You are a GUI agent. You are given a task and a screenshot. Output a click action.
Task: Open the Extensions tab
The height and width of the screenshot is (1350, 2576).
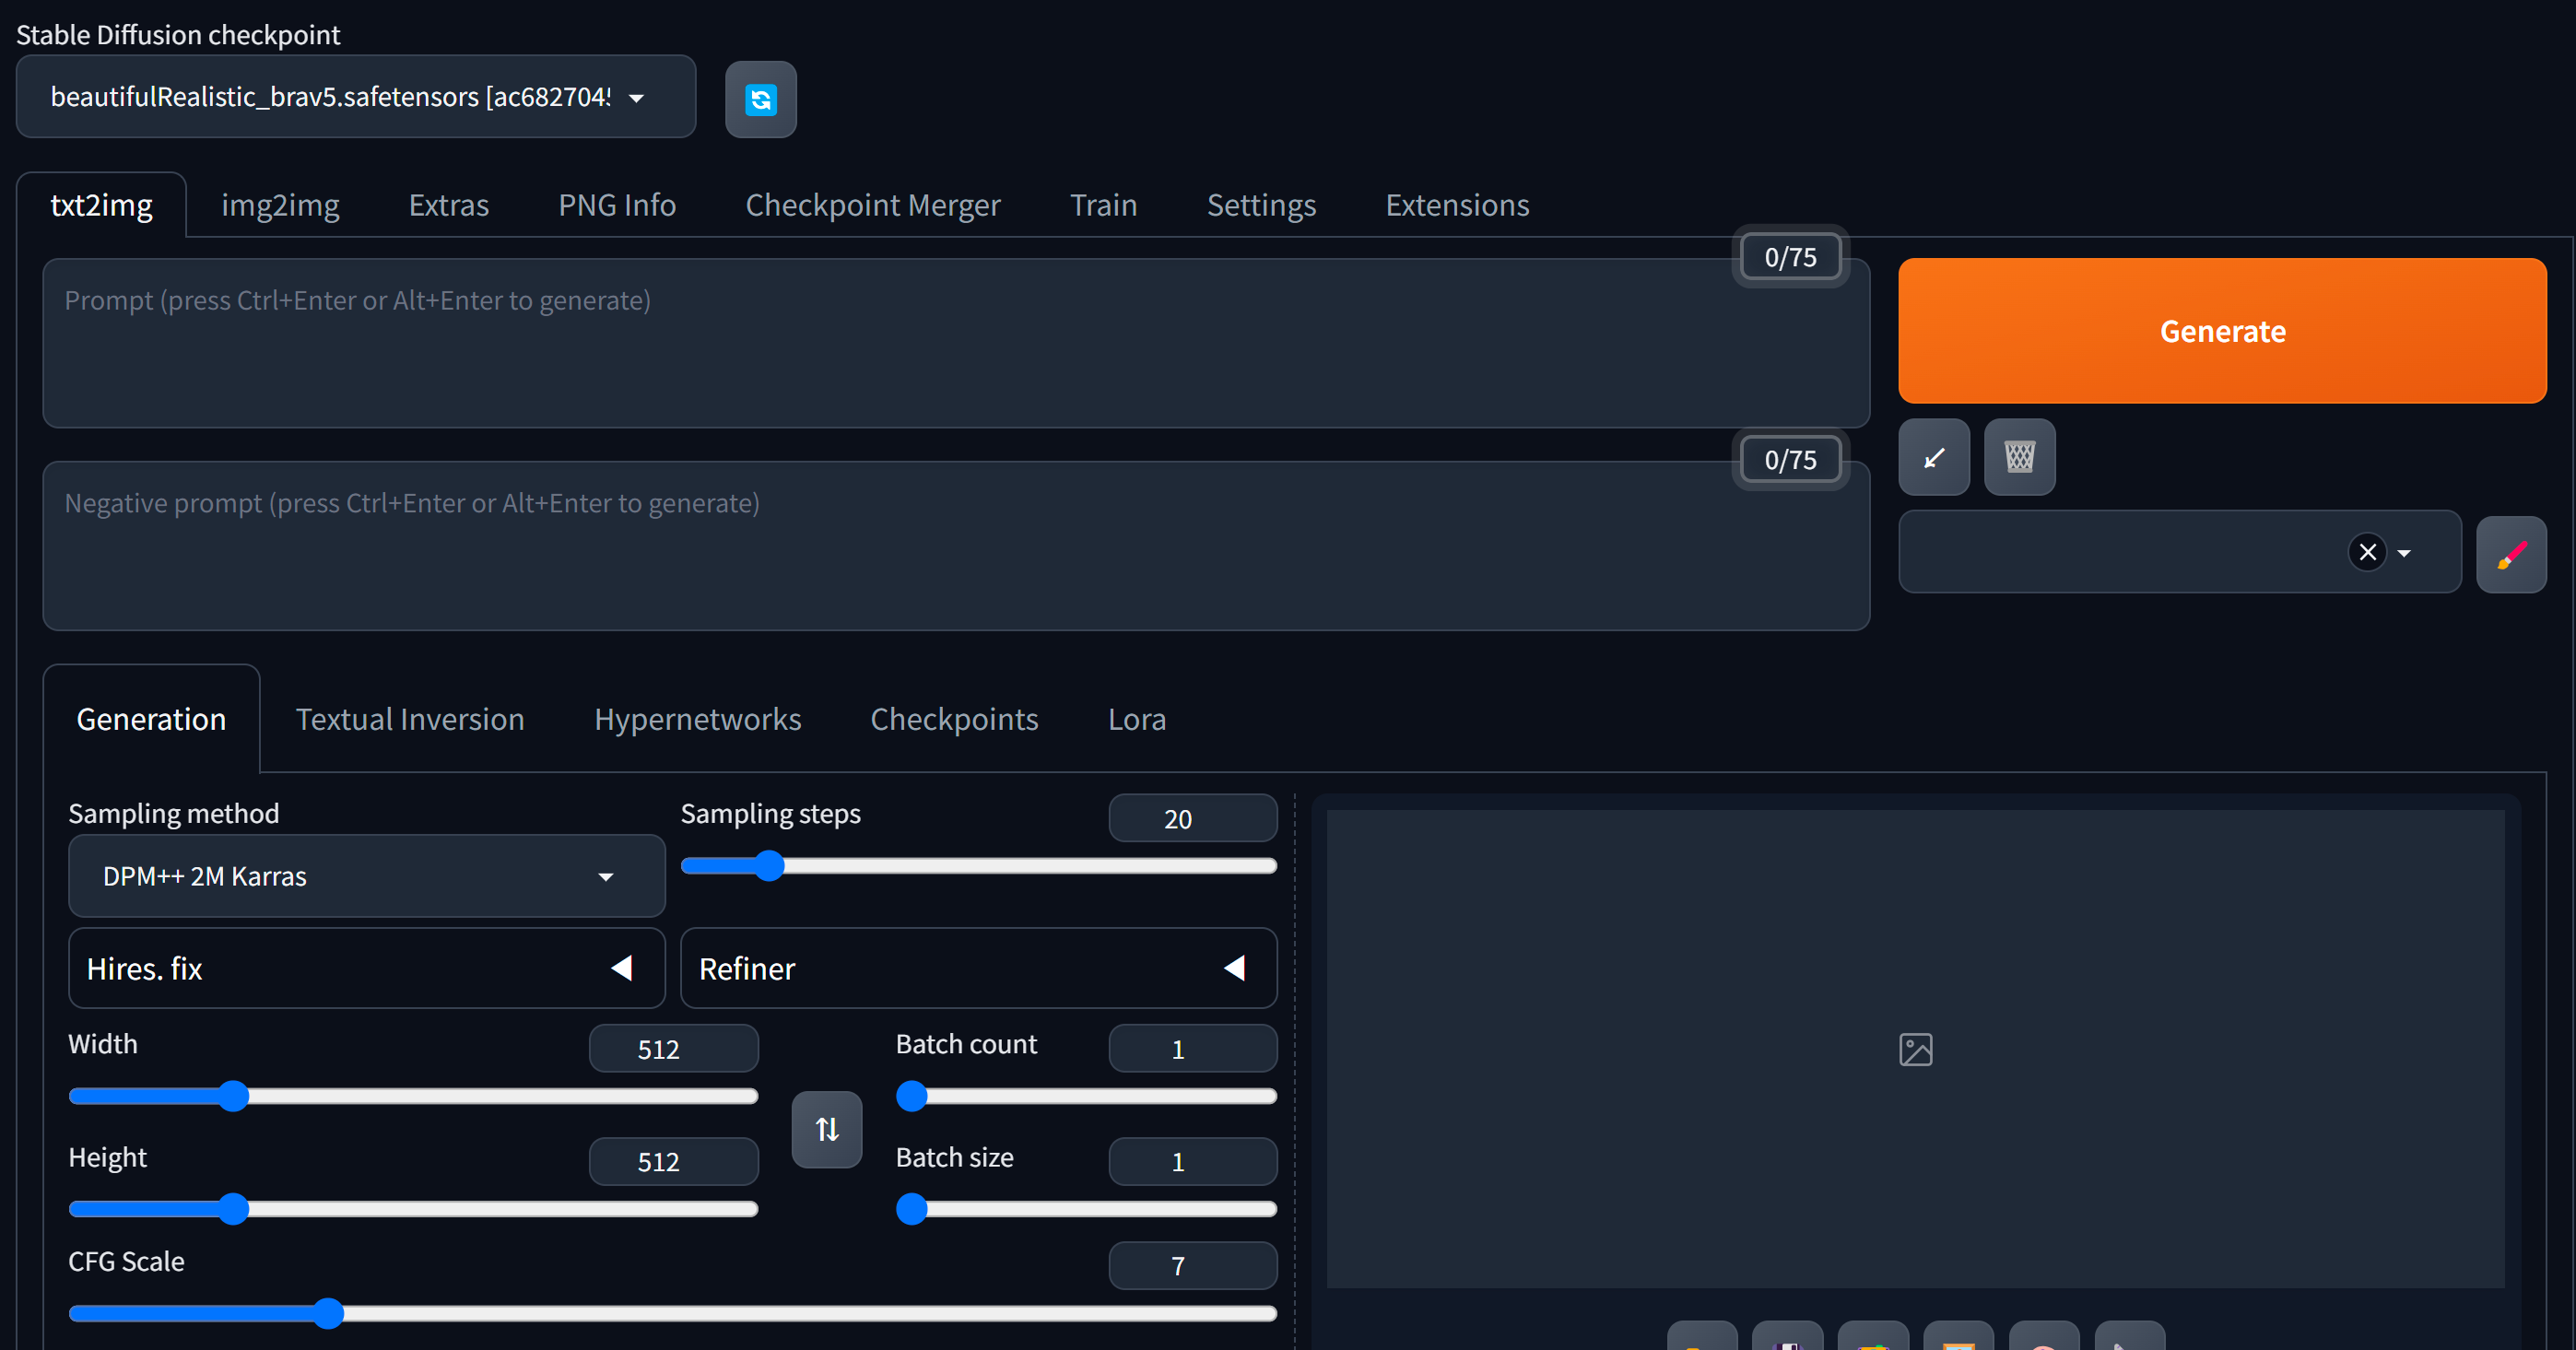(1457, 205)
